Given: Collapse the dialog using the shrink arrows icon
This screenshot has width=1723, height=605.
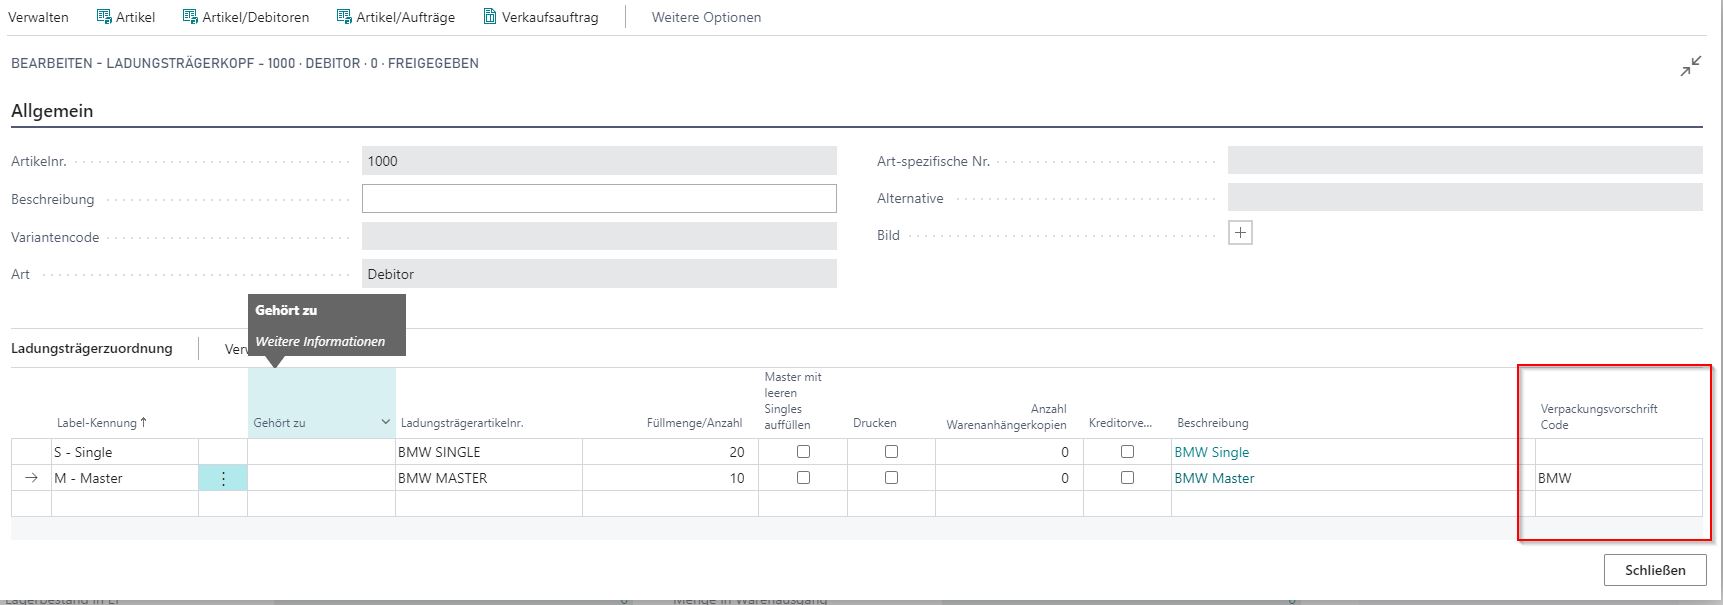Looking at the screenshot, I should [x=1690, y=67].
